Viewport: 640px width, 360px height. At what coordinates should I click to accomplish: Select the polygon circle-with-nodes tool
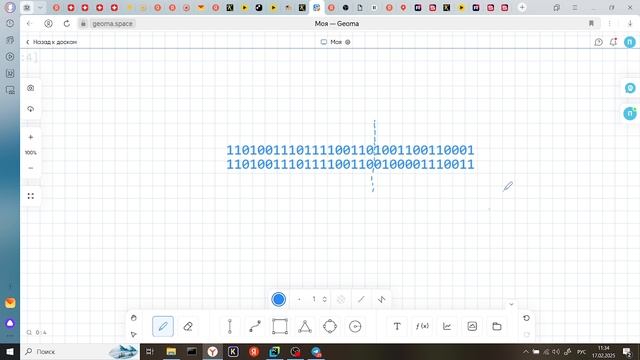pos(330,326)
